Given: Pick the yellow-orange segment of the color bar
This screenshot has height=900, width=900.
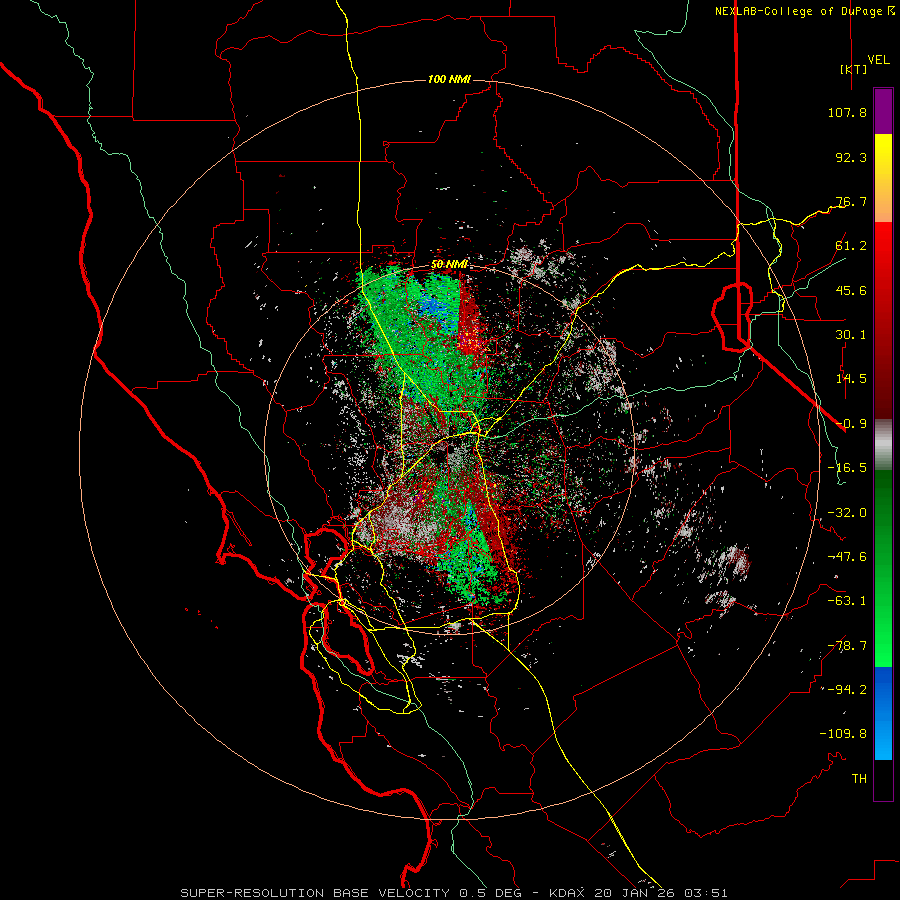Looking at the screenshot, I should 883,178.
